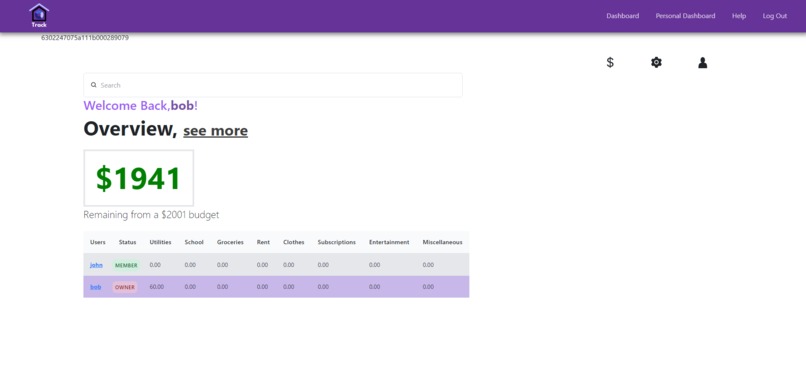Click Log Out in the navbar
Screen dimensions: 806x365
point(775,16)
